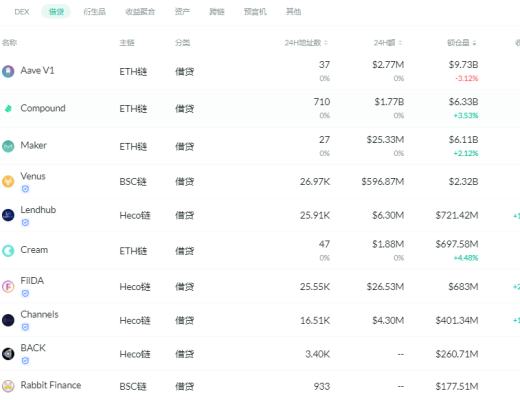Click the FilDA logo icon
520x400 pixels.
tap(8, 286)
